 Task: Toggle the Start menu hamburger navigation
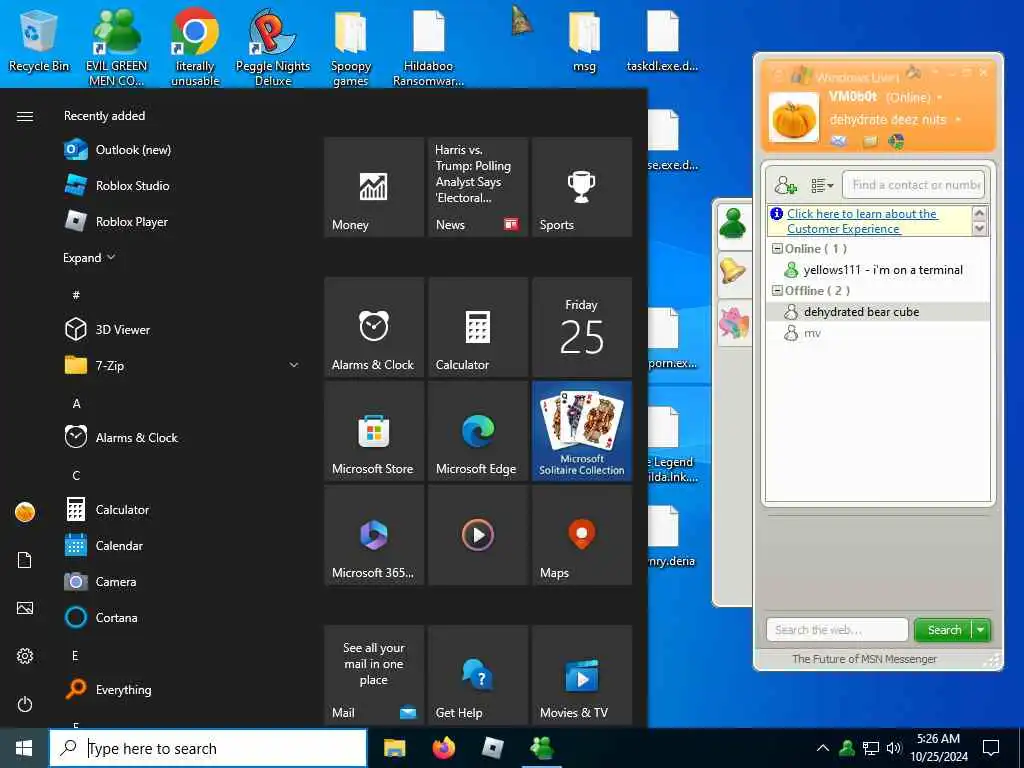tap(25, 116)
